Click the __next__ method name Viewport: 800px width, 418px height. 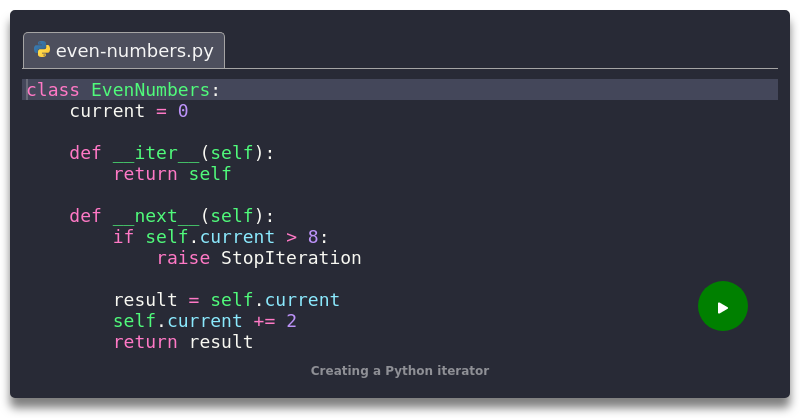tap(156, 216)
